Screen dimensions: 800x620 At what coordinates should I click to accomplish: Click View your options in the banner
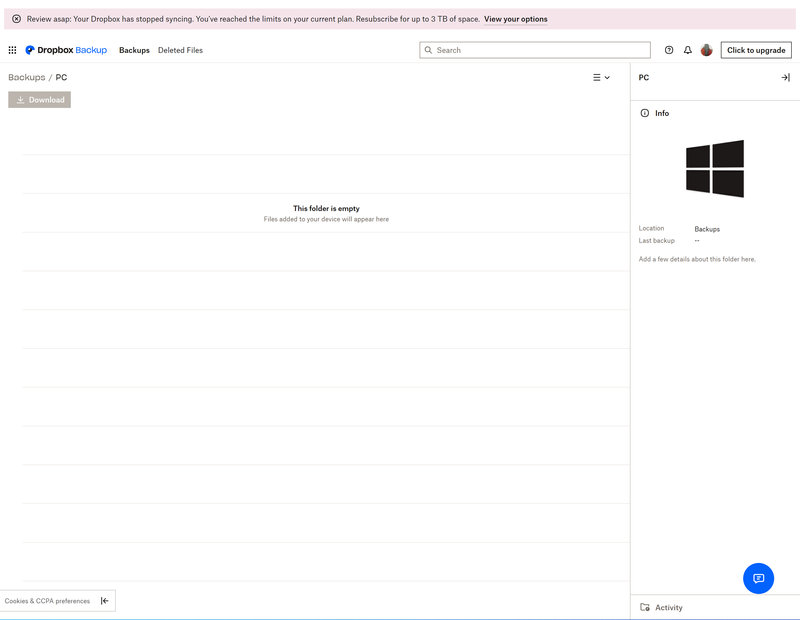click(516, 18)
